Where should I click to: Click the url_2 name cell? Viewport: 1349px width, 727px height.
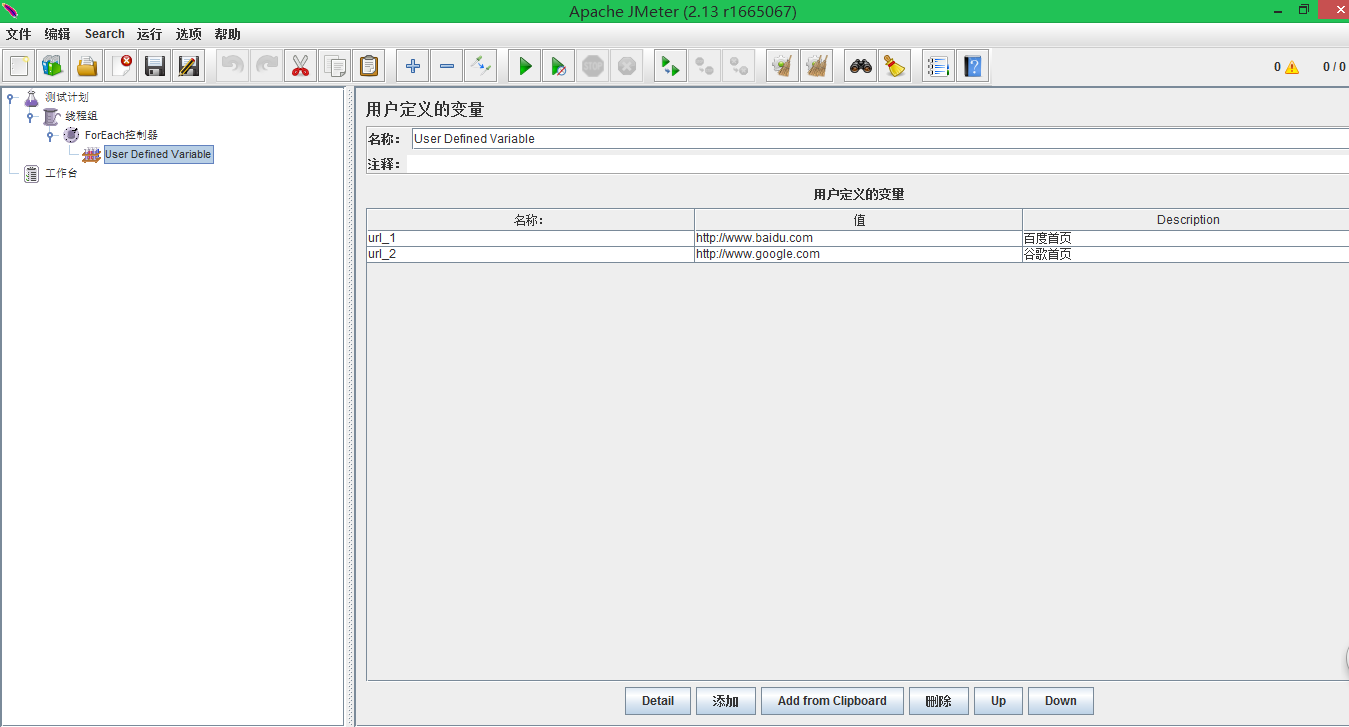[530, 254]
